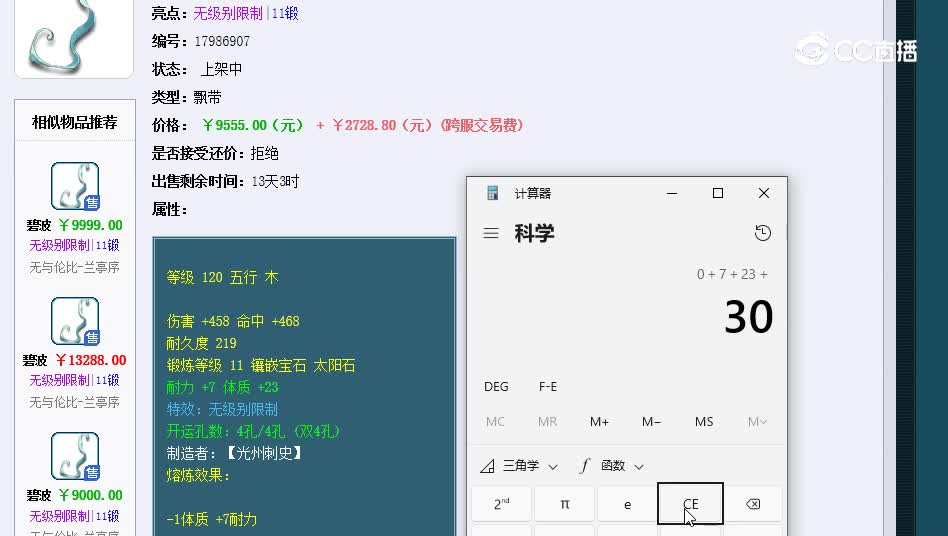
Task: Click the MS memory store button
Action: coord(704,422)
